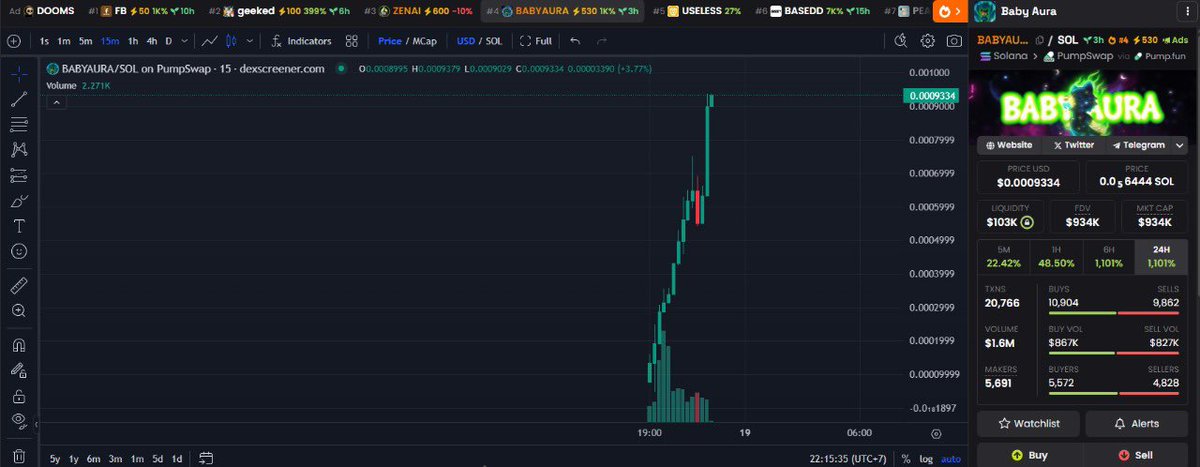The image size is (1200, 467).
Task: Open the forecasting and measurement tools
Action: pyautogui.click(x=19, y=175)
